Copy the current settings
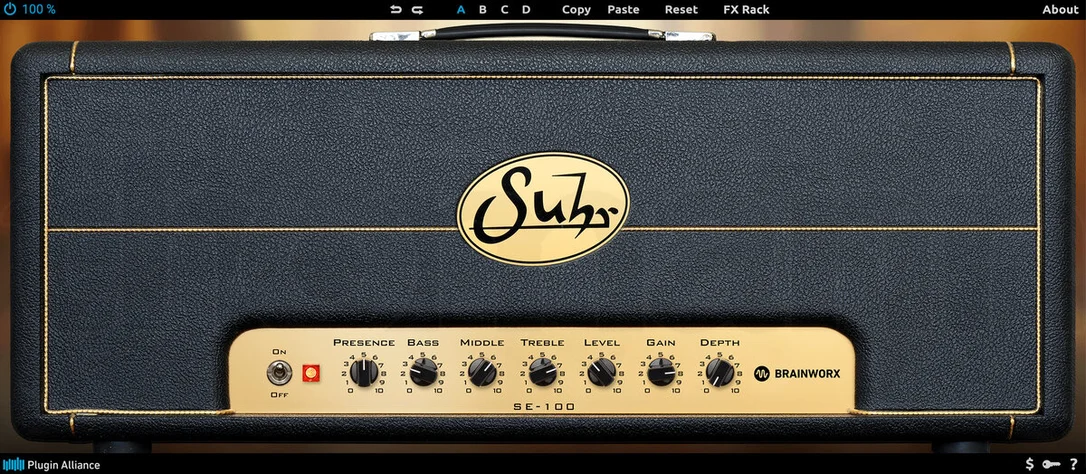 576,10
